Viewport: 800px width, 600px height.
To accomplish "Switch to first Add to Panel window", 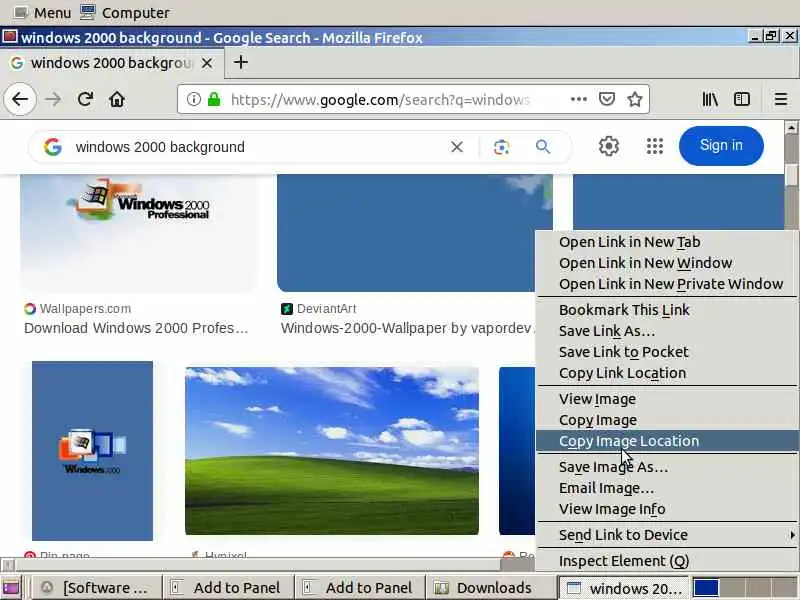I will (228, 588).
